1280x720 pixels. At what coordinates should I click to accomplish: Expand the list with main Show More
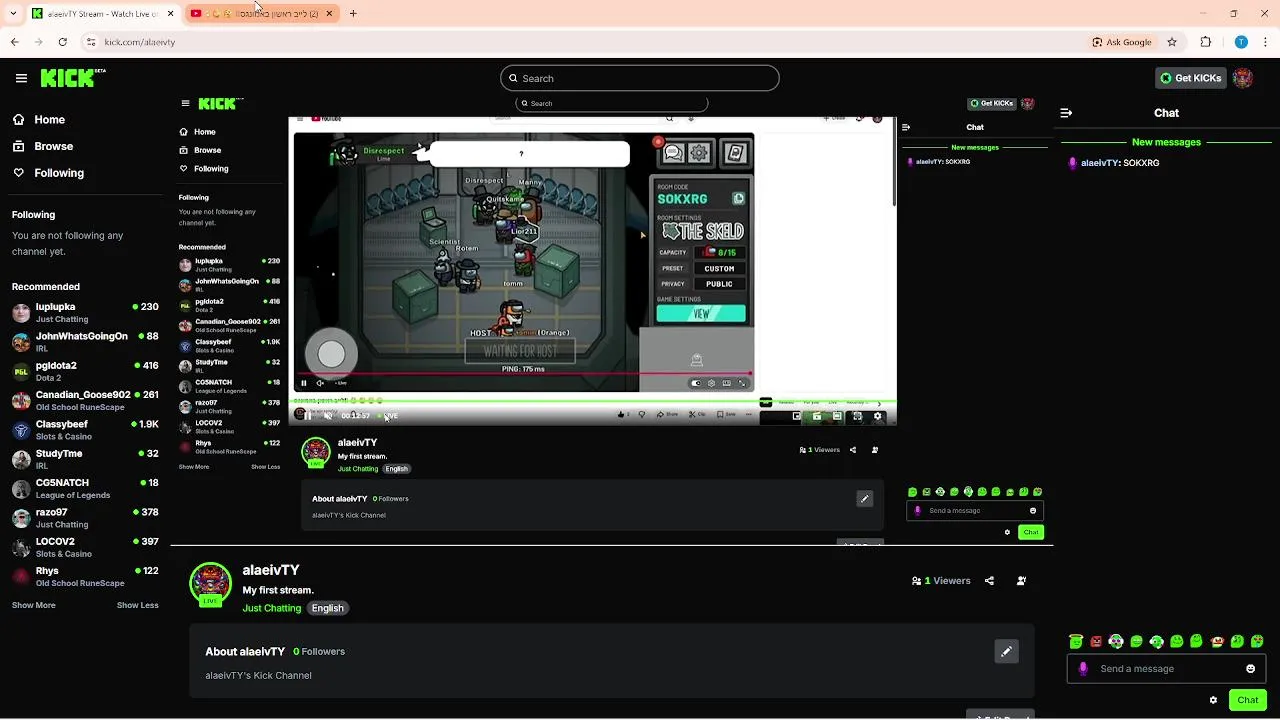pyautogui.click(x=33, y=605)
